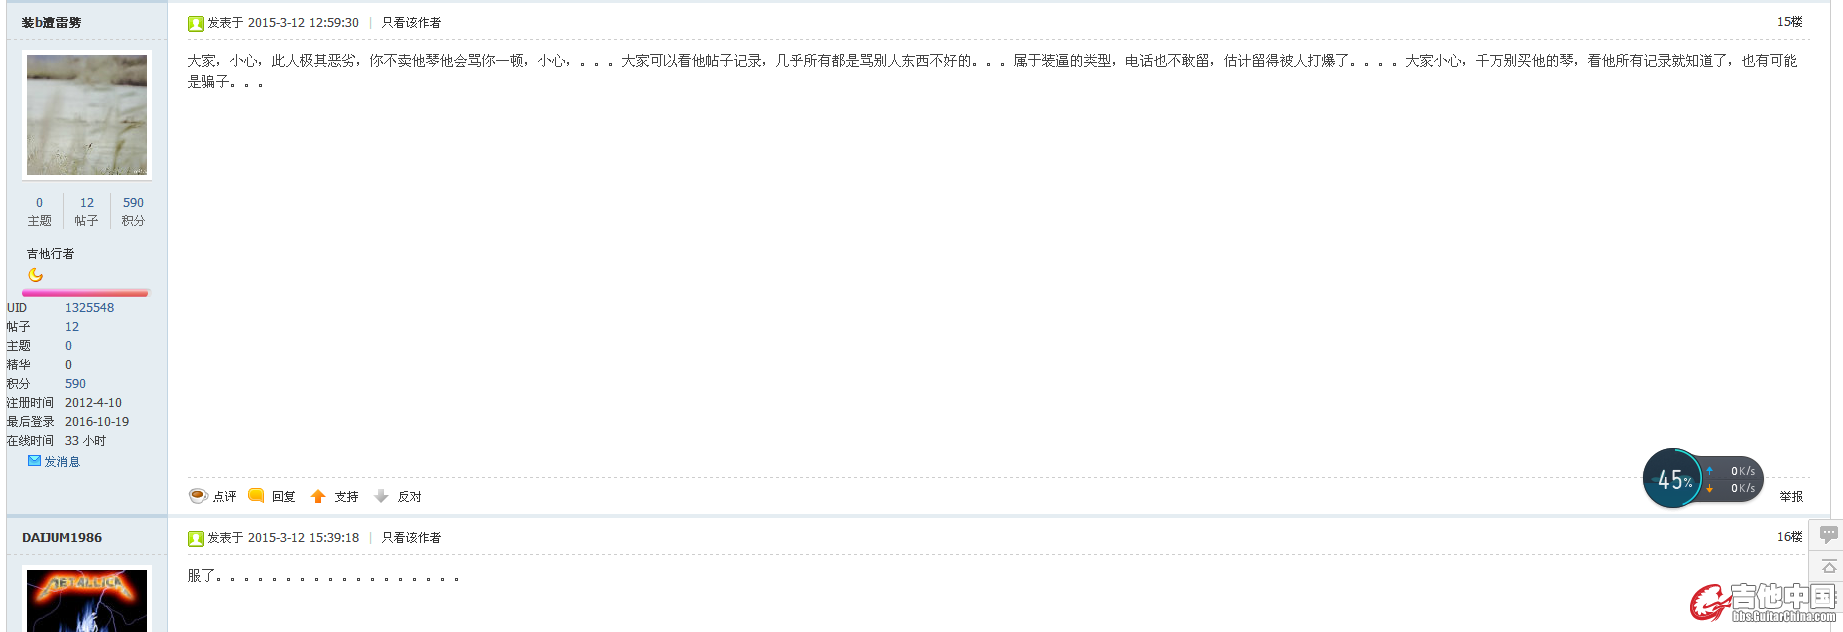Click the gray 反对 down arrow
This screenshot has width=1843, height=632.
tap(381, 496)
